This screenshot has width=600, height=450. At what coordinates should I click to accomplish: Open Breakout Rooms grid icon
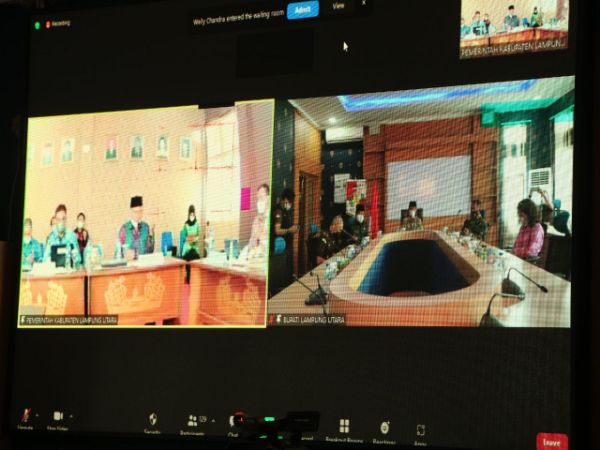click(344, 430)
